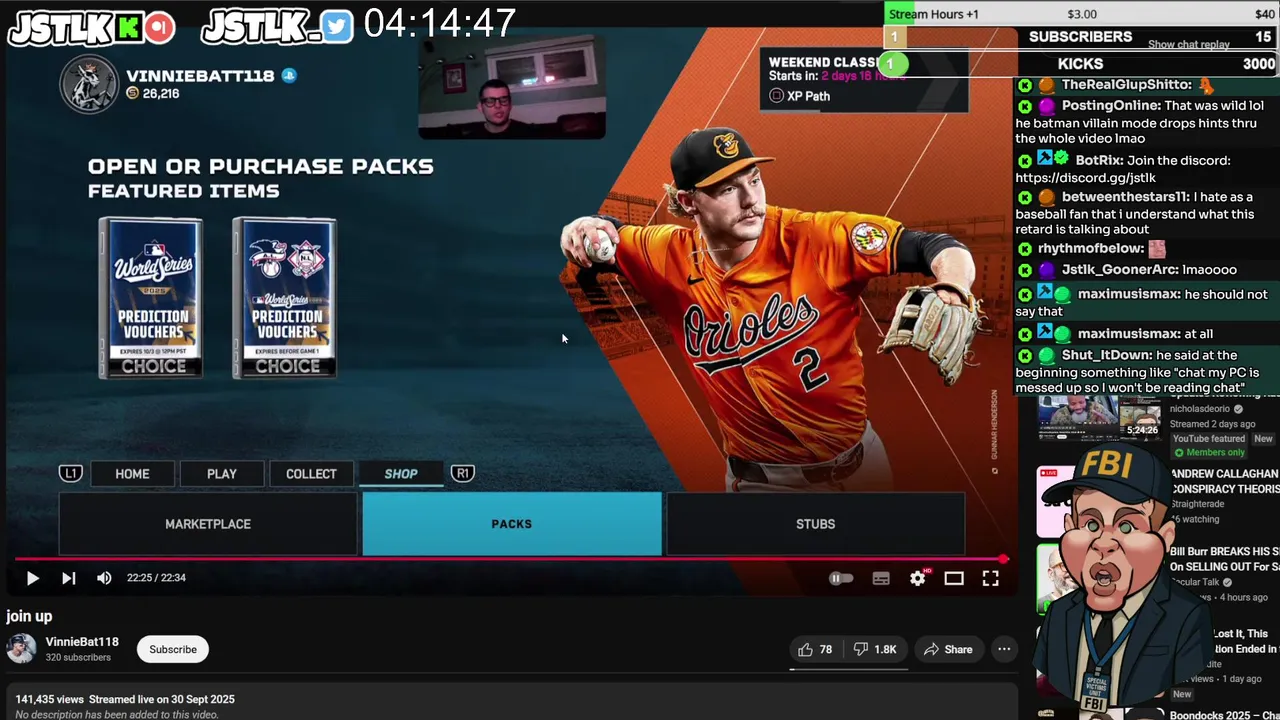The height and width of the screenshot is (720, 1280).
Task: Select the COLLECT tab
Action: [311, 474]
